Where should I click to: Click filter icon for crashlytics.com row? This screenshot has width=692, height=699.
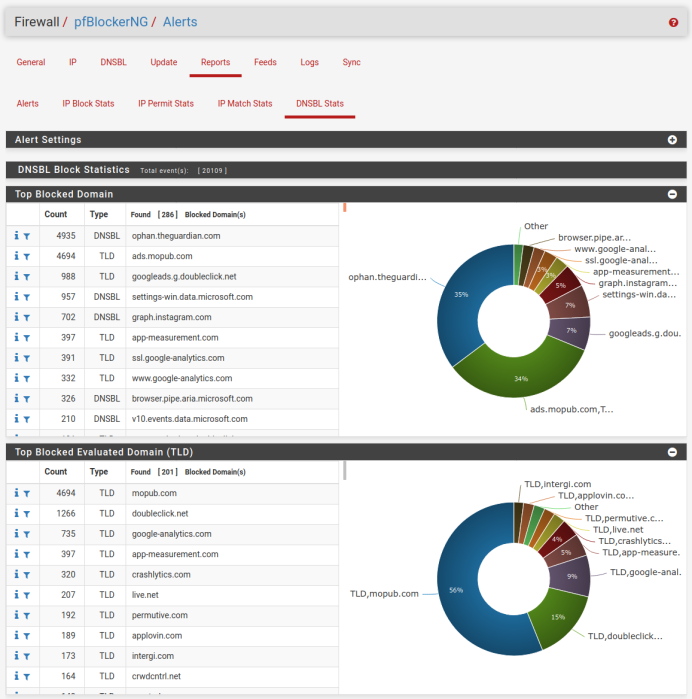point(27,575)
